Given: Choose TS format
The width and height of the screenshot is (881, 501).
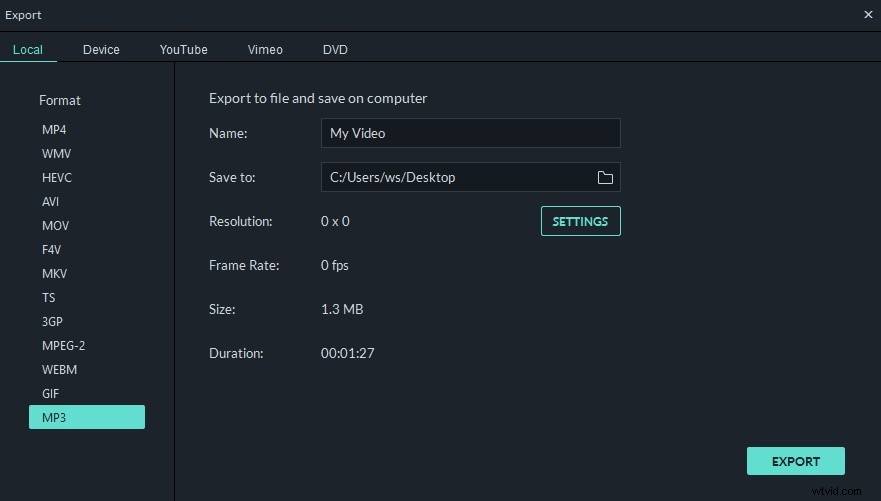Looking at the screenshot, I should pos(48,298).
